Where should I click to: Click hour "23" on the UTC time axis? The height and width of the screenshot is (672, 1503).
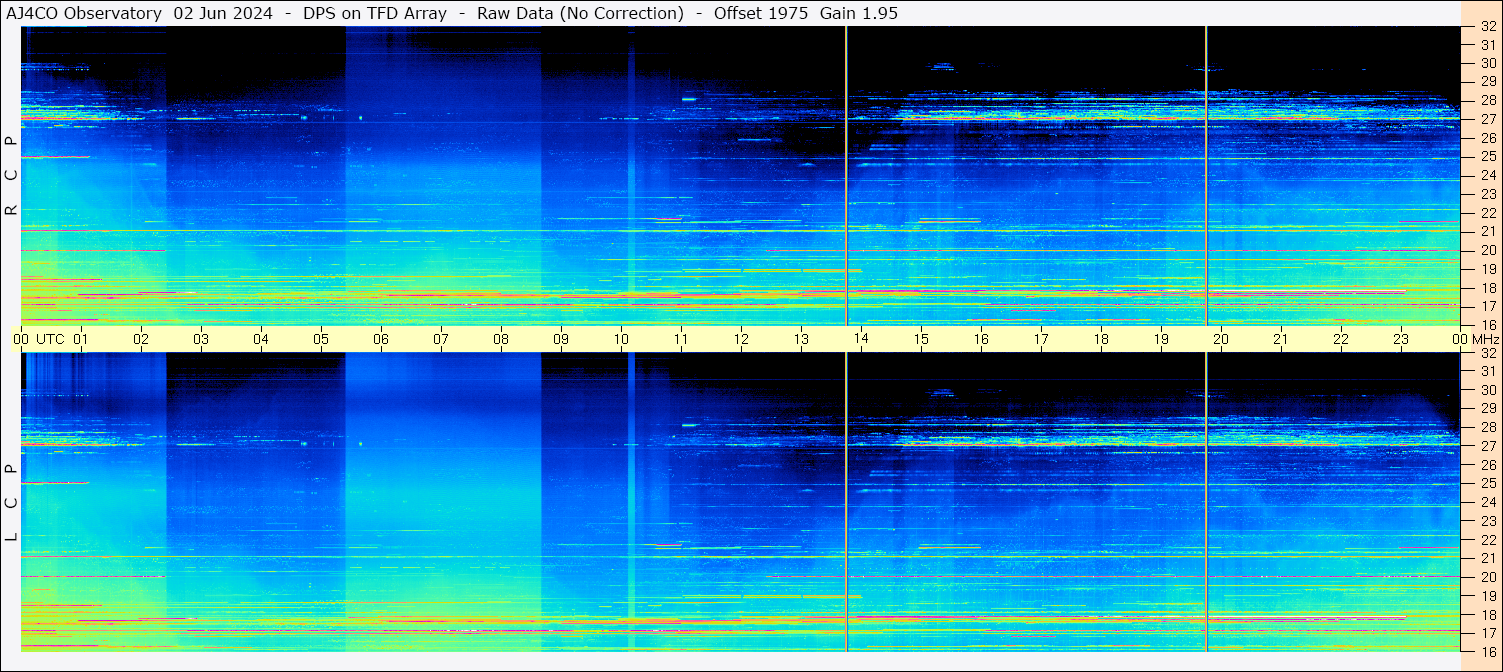1401,339
